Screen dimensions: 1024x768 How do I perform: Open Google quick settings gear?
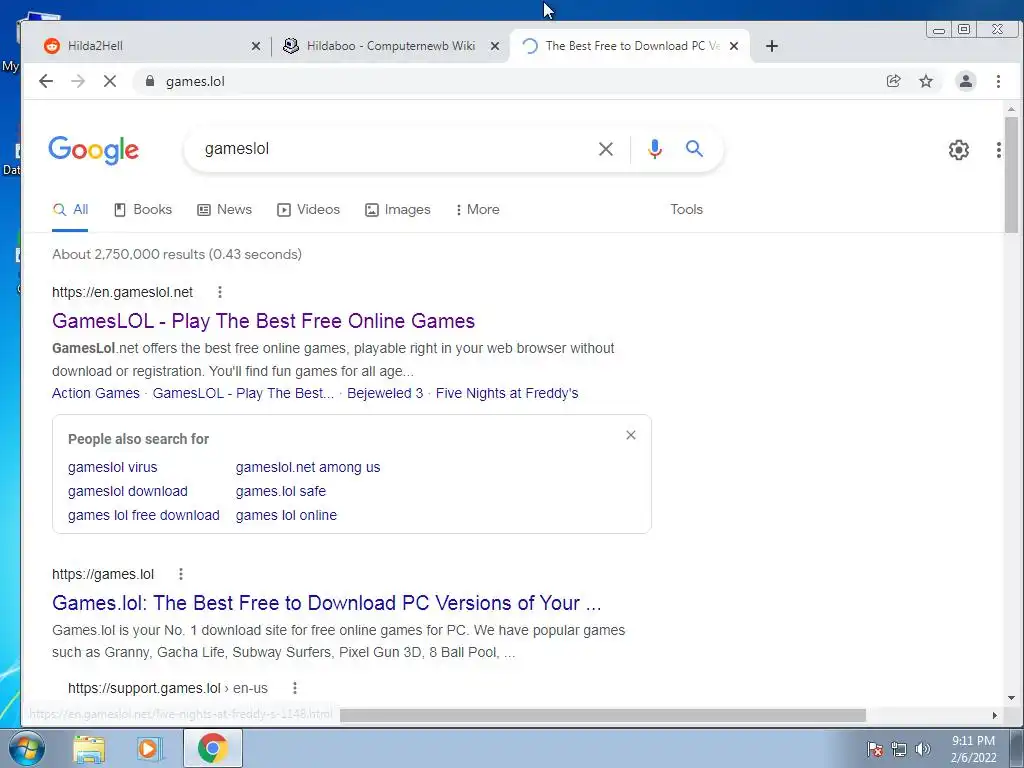pos(959,150)
